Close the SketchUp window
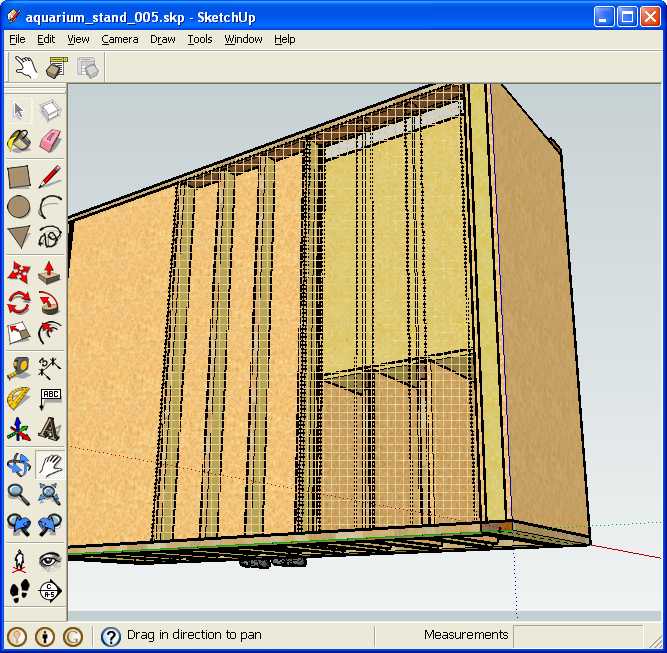This screenshot has width=667, height=653. [650, 17]
